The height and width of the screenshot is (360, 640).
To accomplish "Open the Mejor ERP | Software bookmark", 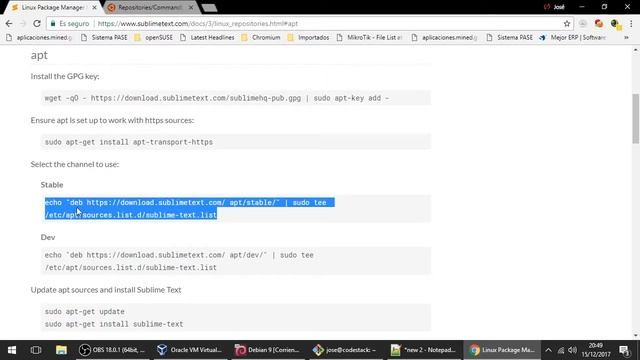I will point(573,38).
